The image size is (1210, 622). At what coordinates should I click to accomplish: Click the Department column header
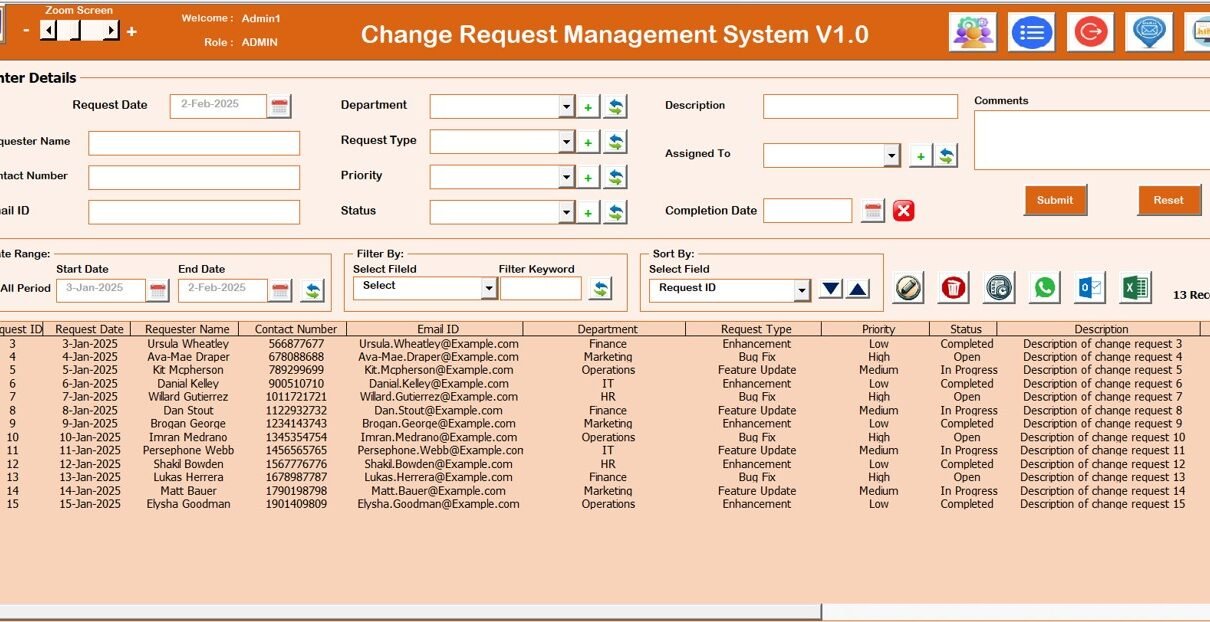point(607,329)
